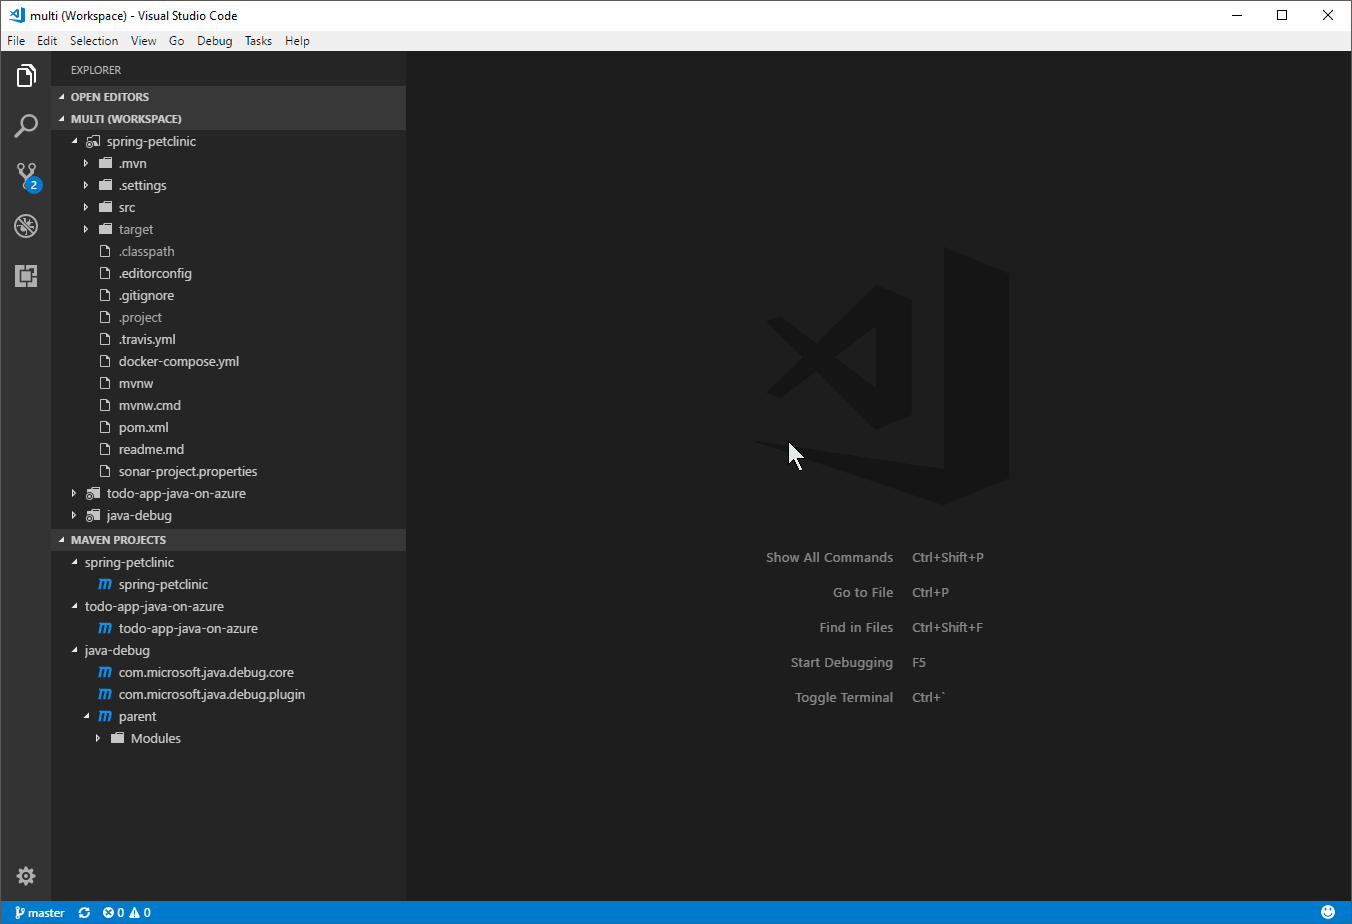Viewport: 1352px width, 924px height.
Task: Open Source Control view with badge 2
Action: (26, 176)
